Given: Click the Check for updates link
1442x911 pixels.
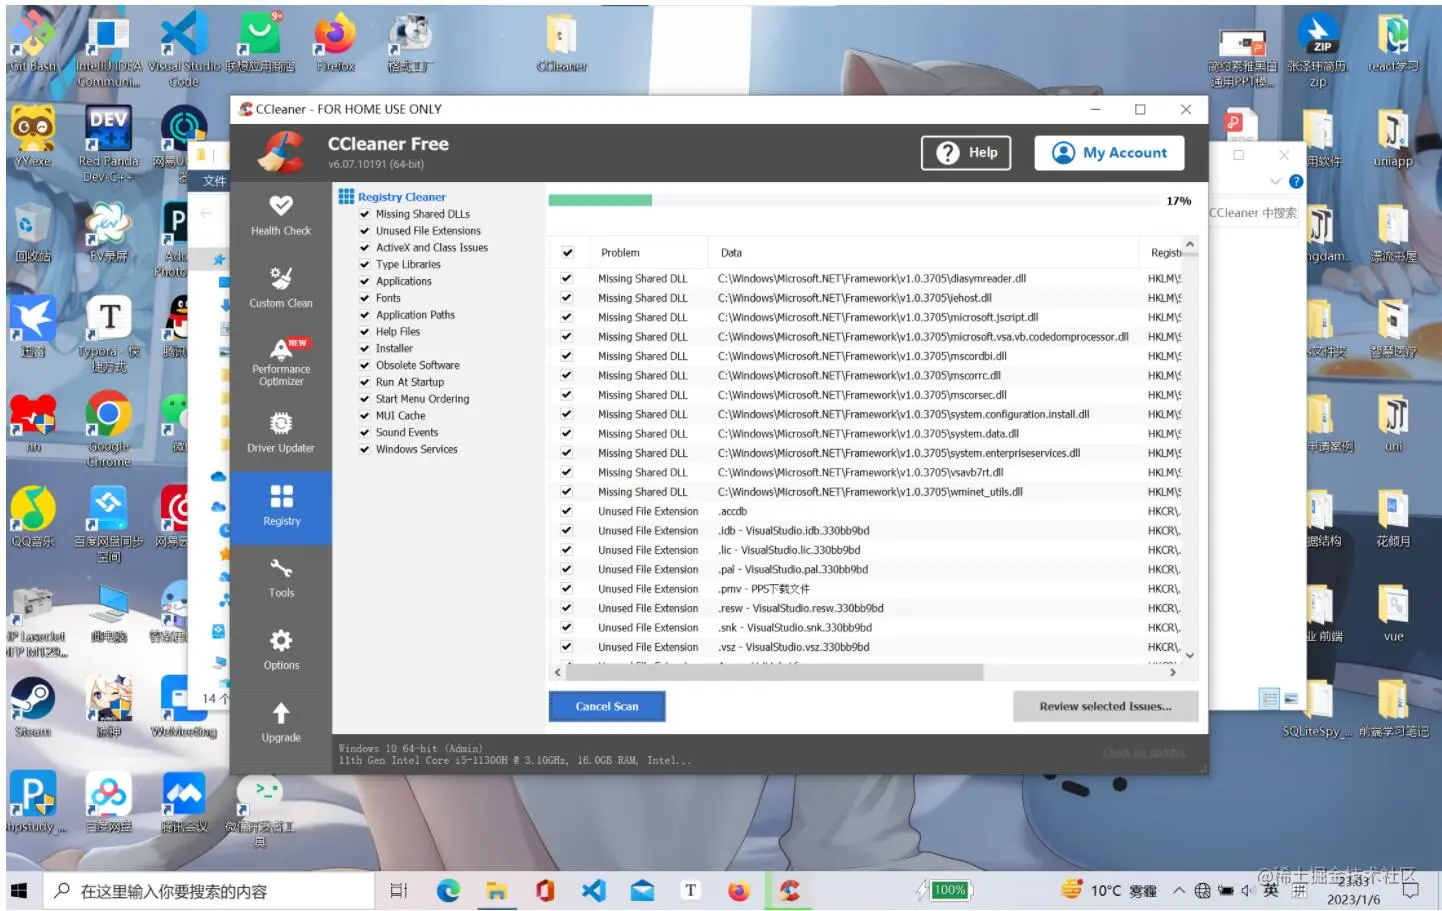Looking at the screenshot, I should coord(1144,753).
